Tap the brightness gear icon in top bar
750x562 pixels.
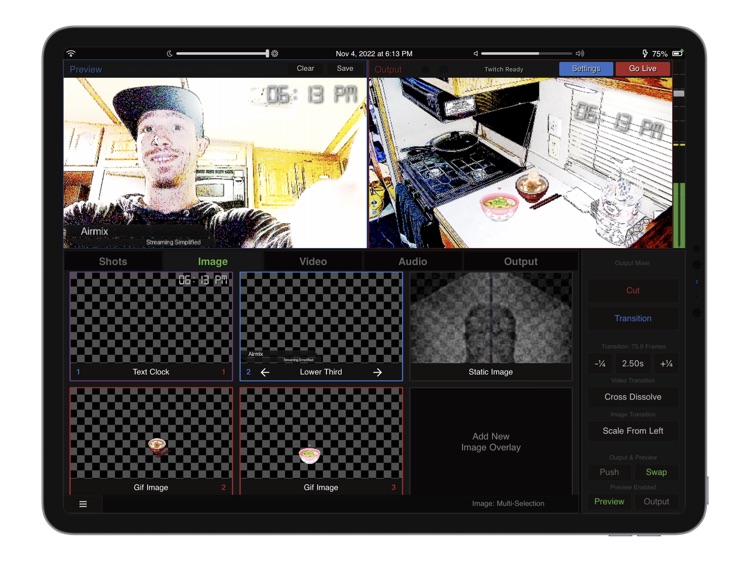pos(275,54)
